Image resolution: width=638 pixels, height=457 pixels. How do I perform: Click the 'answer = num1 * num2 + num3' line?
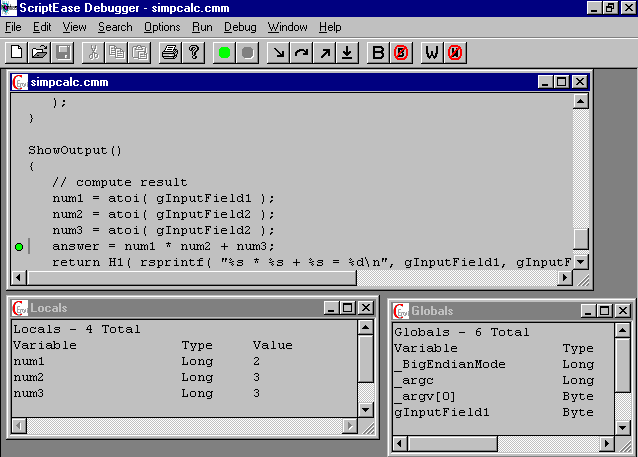tap(163, 246)
